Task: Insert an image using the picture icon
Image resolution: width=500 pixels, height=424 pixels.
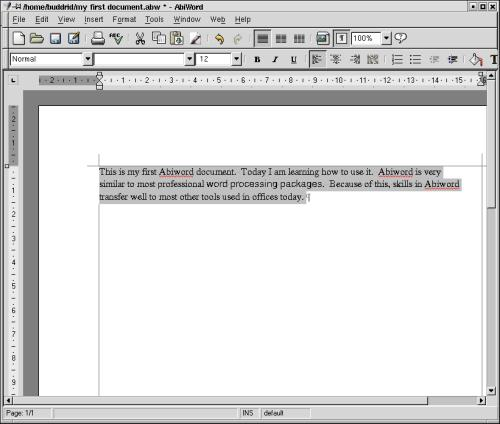Action: click(x=322, y=39)
